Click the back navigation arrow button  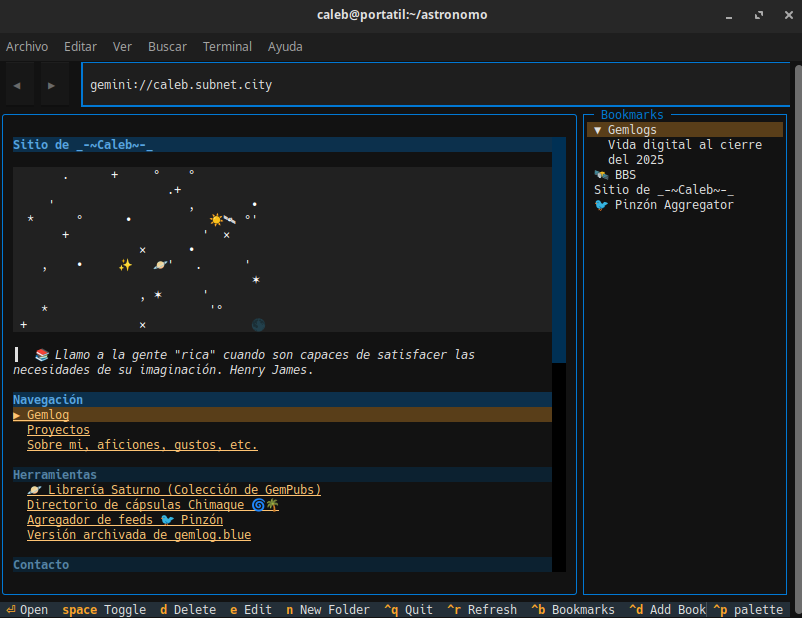tap(16, 85)
